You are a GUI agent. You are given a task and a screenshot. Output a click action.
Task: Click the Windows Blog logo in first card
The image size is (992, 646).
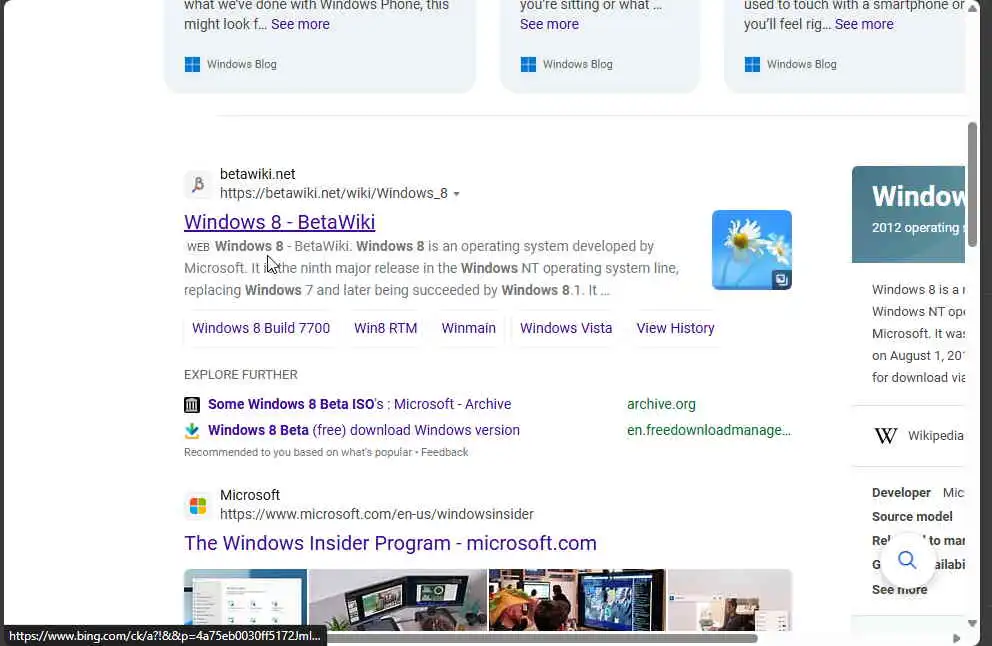point(192,64)
